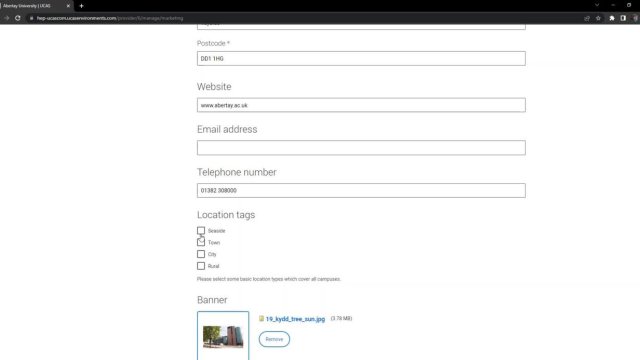Image resolution: width=640 pixels, height=360 pixels.
Task: Open the 19_kydd_tree_sun.jpg file link
Action: point(295,319)
